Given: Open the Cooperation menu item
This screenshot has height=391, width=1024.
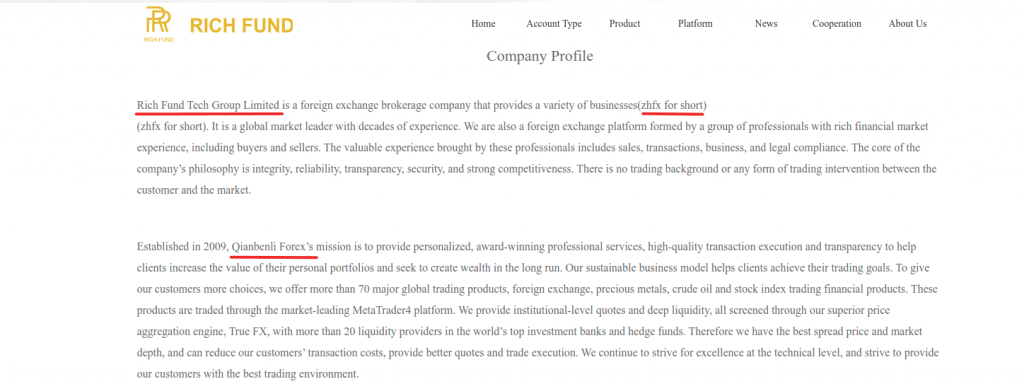Looking at the screenshot, I should [837, 23].
